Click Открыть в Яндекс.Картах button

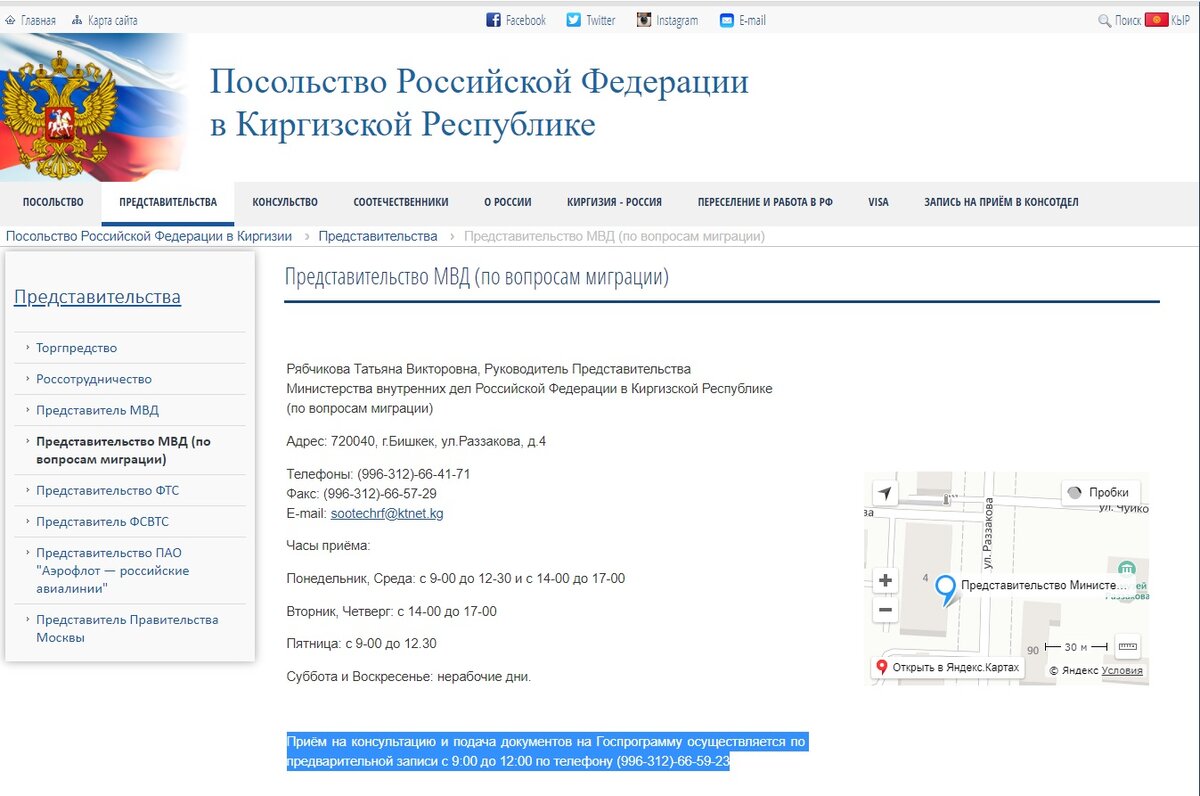pos(947,667)
